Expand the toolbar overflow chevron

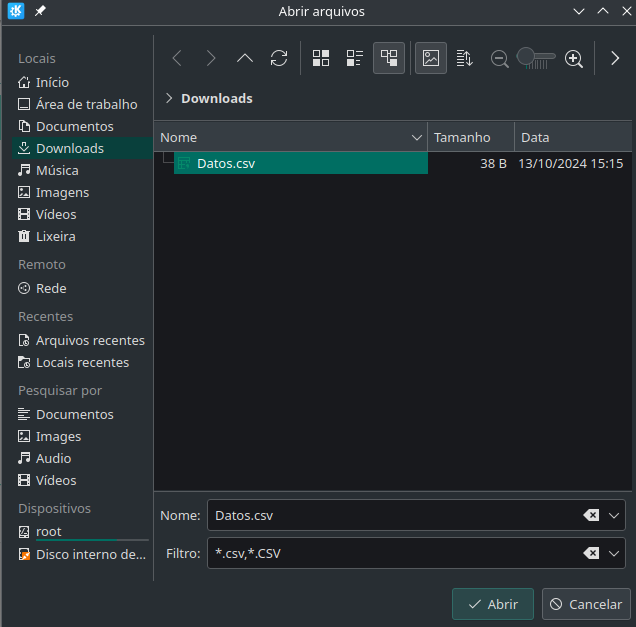[615, 58]
